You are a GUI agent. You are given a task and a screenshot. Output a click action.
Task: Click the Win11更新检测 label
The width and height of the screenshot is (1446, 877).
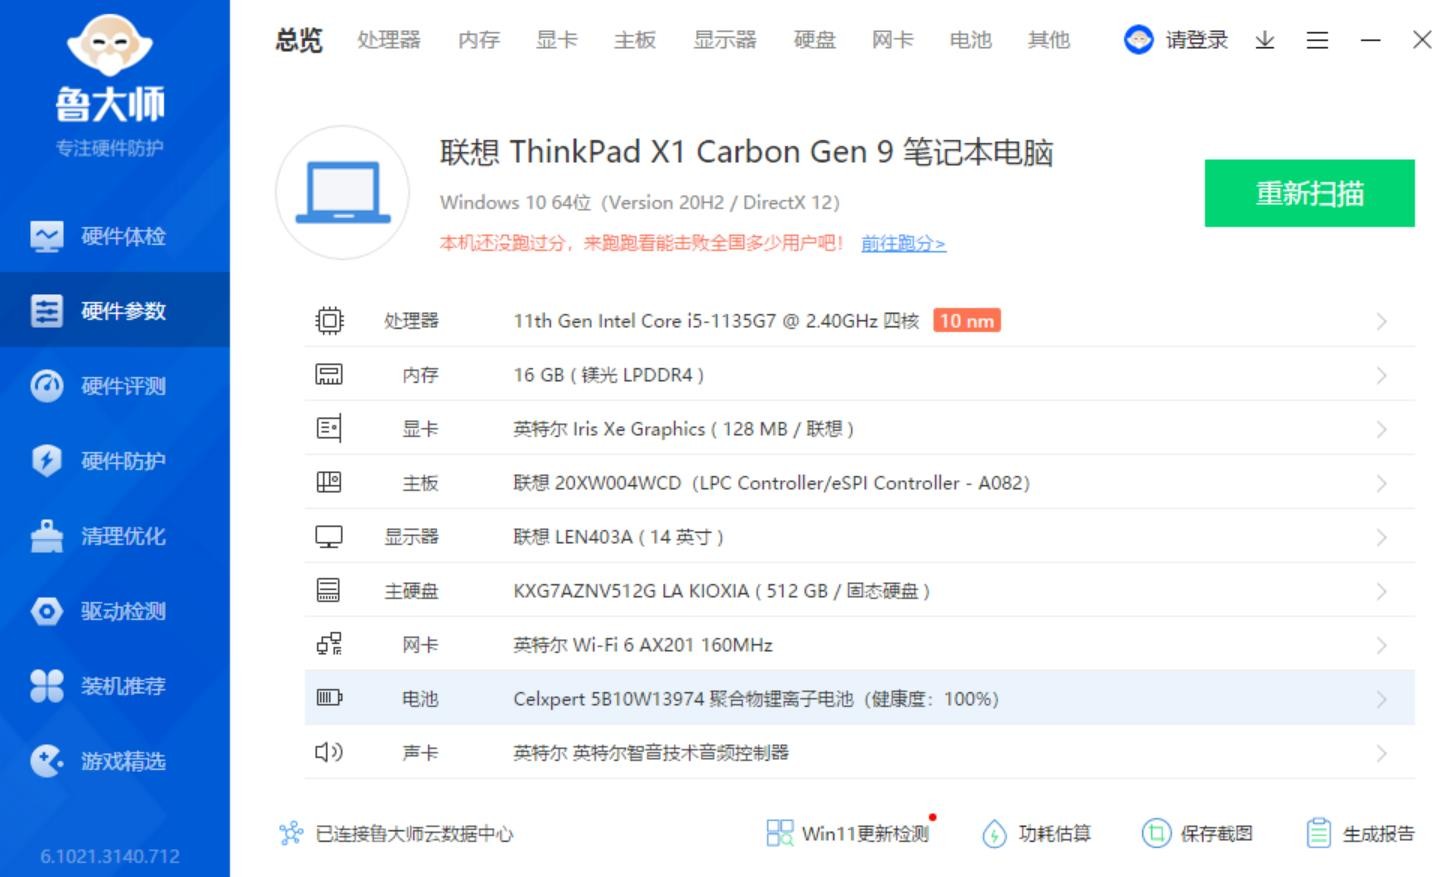point(866,833)
